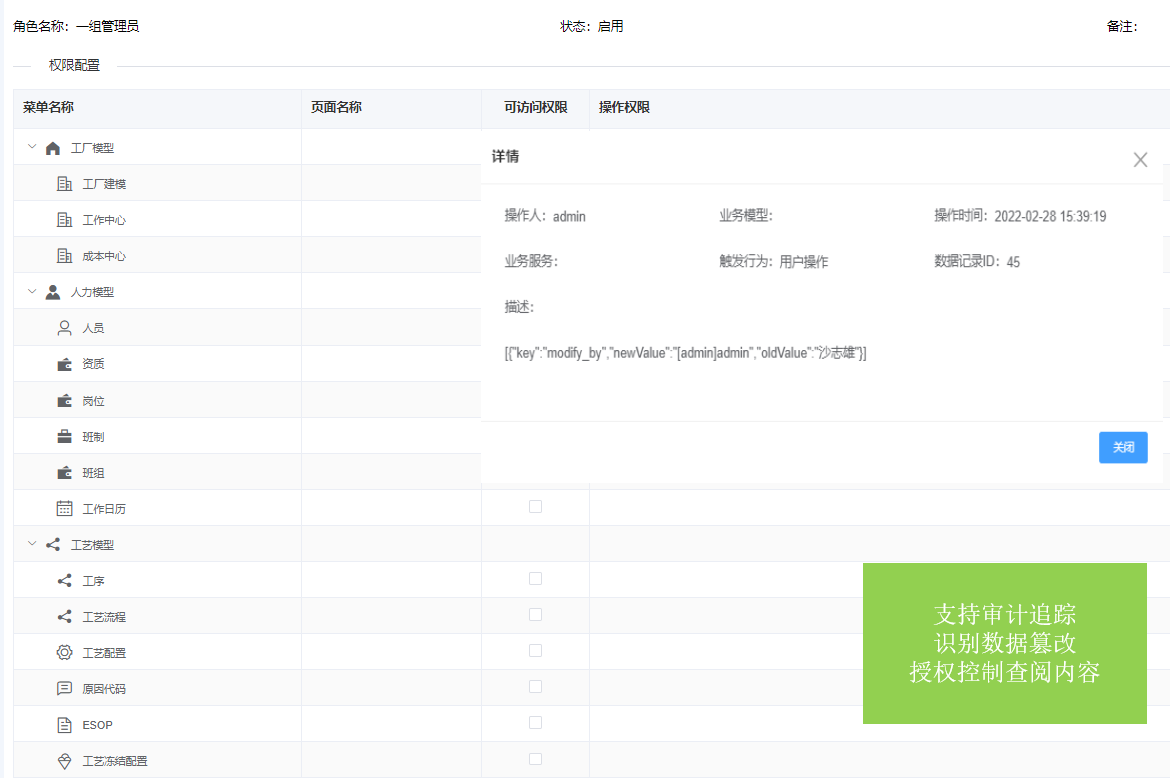This screenshot has width=1170, height=778.
Task: Click the 人力模型 person icon
Action: [52, 292]
